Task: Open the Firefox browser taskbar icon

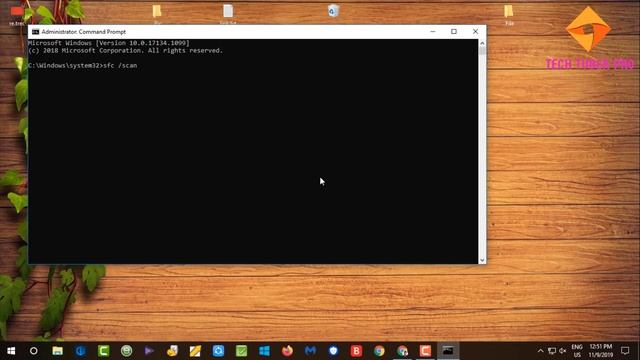Action: tap(287, 351)
